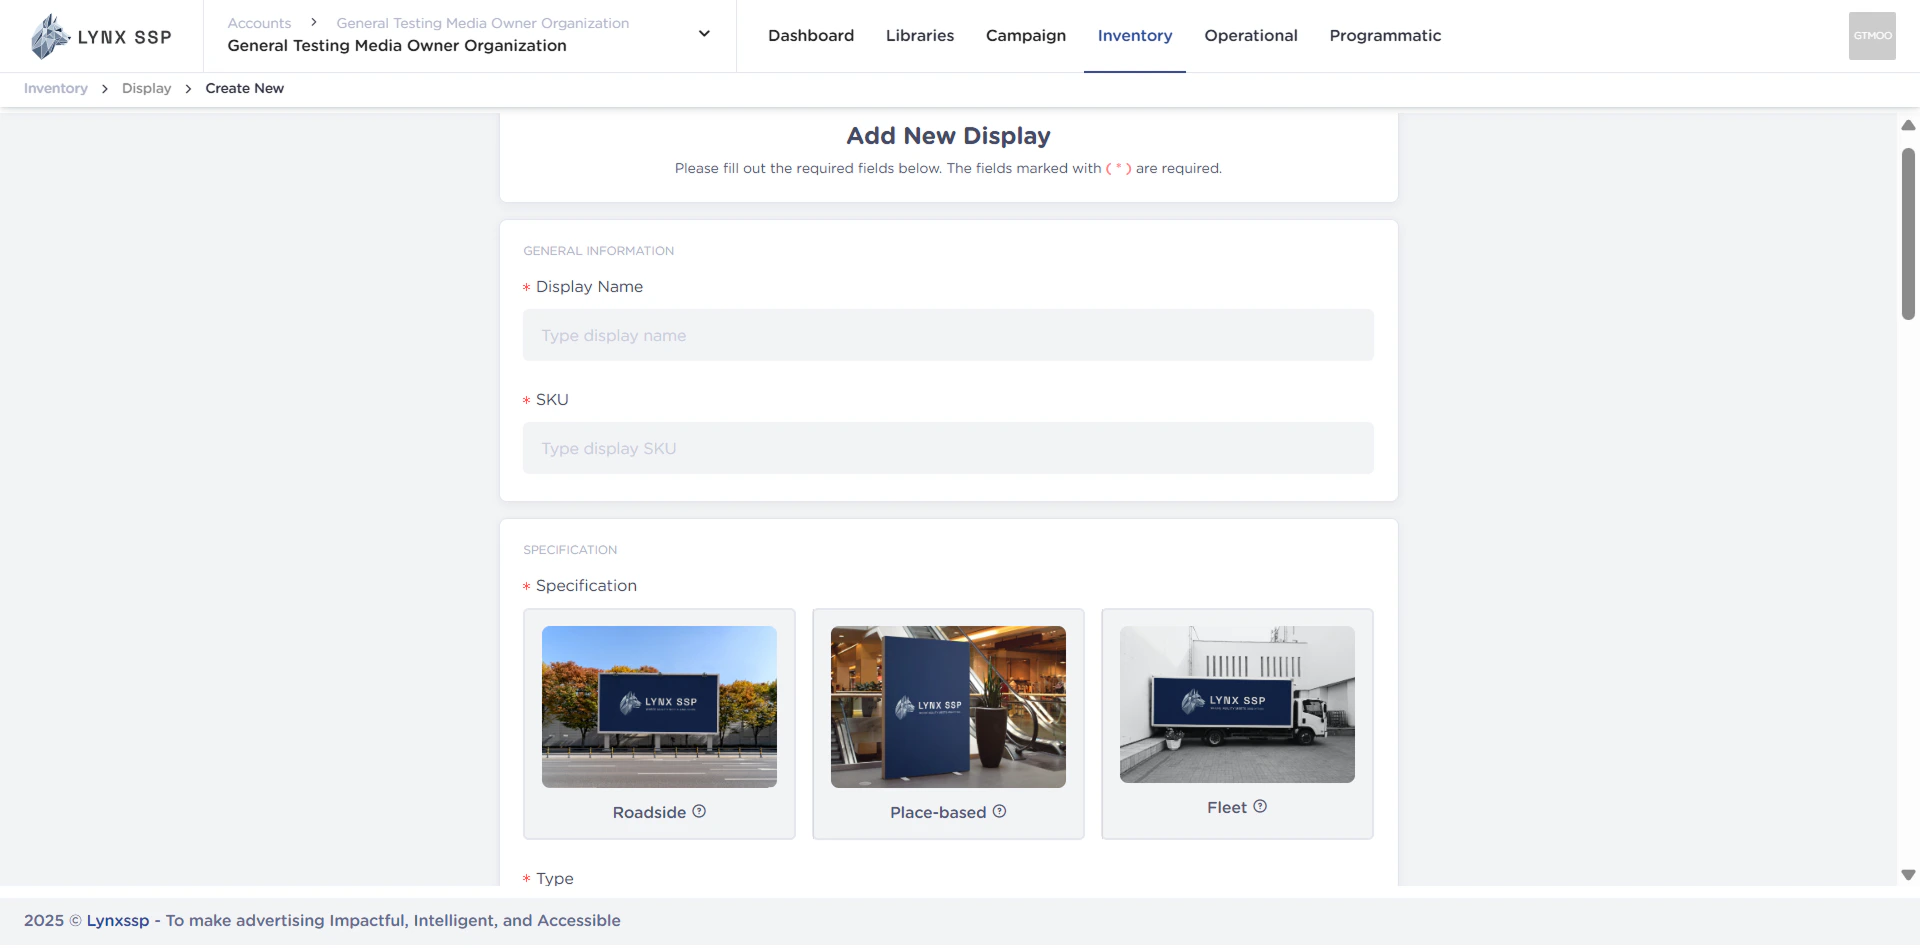Show info tooltip for Roadside
The width and height of the screenshot is (1920, 948).
(x=699, y=811)
